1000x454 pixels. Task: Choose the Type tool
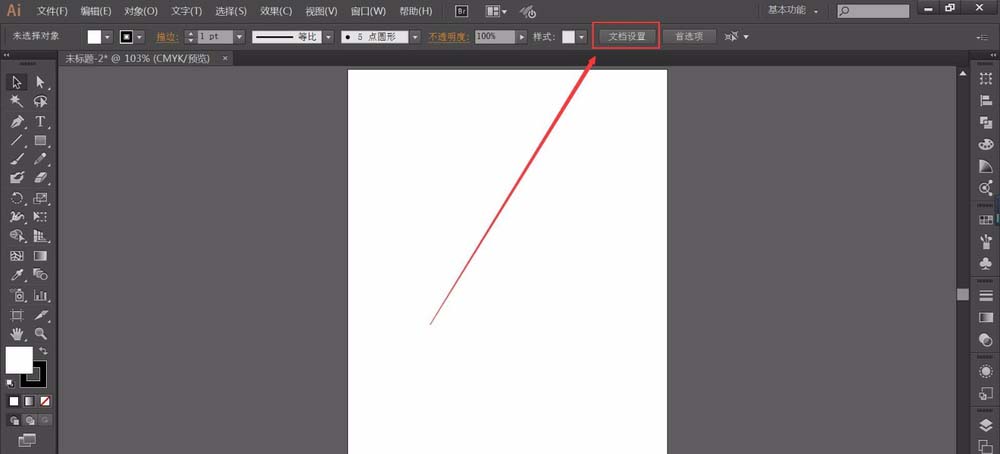click(x=41, y=121)
